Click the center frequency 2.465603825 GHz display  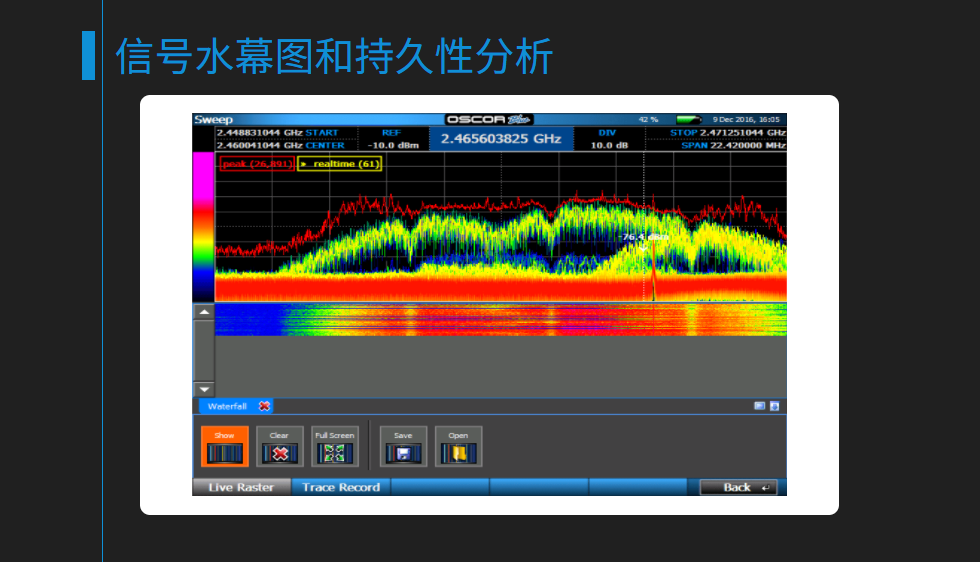click(x=501, y=139)
